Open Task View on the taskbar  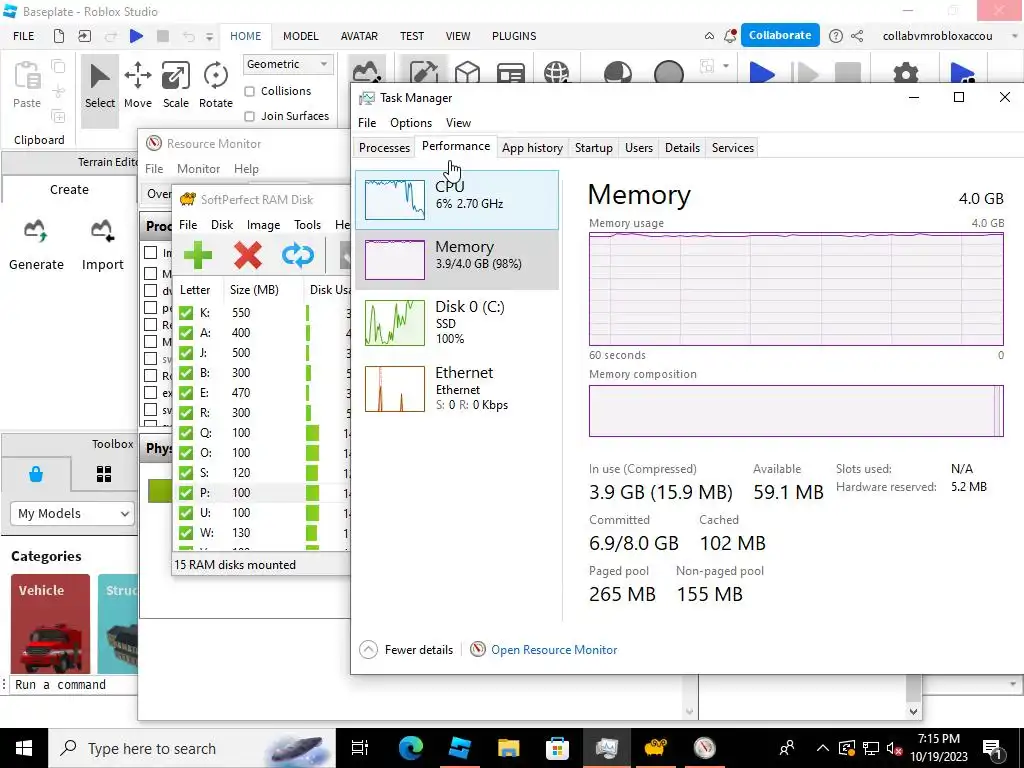(x=360, y=748)
